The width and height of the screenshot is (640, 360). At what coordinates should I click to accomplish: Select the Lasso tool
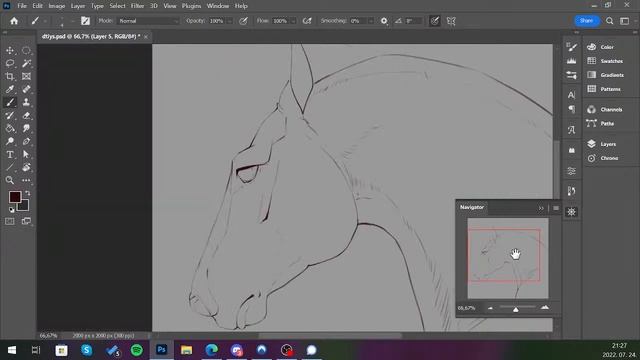tap(10, 63)
